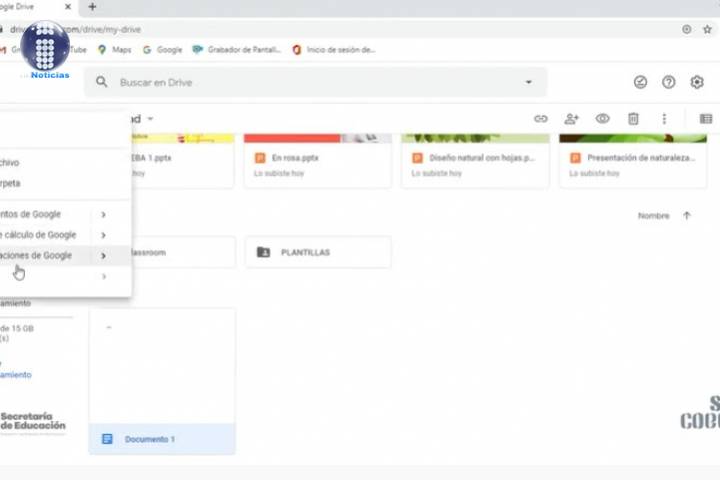Click the trash delete icon
The width and height of the screenshot is (720, 480).
point(633,118)
